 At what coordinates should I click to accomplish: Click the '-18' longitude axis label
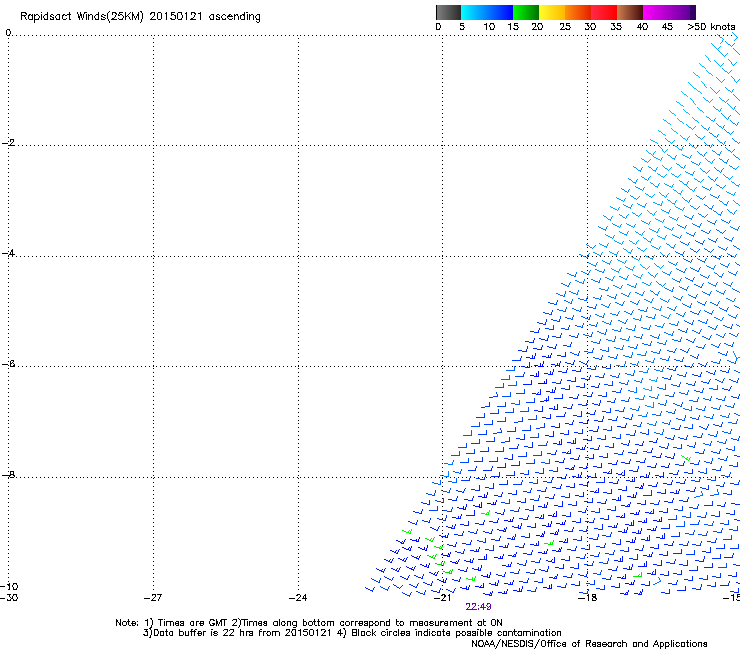click(x=587, y=598)
